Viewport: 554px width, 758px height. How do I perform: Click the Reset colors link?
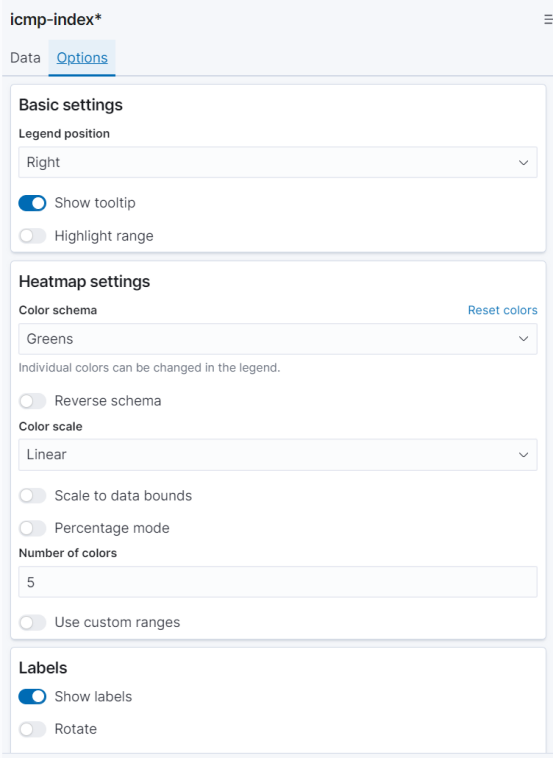(x=502, y=310)
